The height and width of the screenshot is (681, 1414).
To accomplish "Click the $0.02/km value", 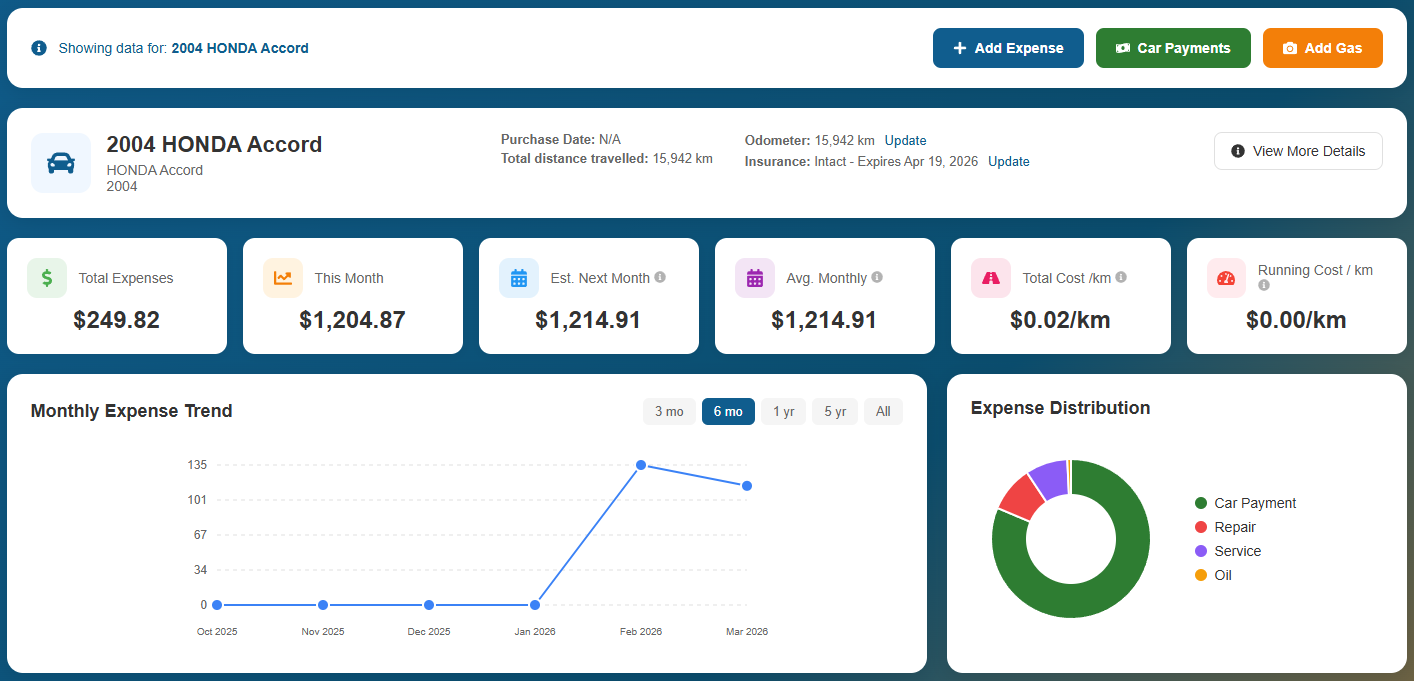I will 1061,320.
